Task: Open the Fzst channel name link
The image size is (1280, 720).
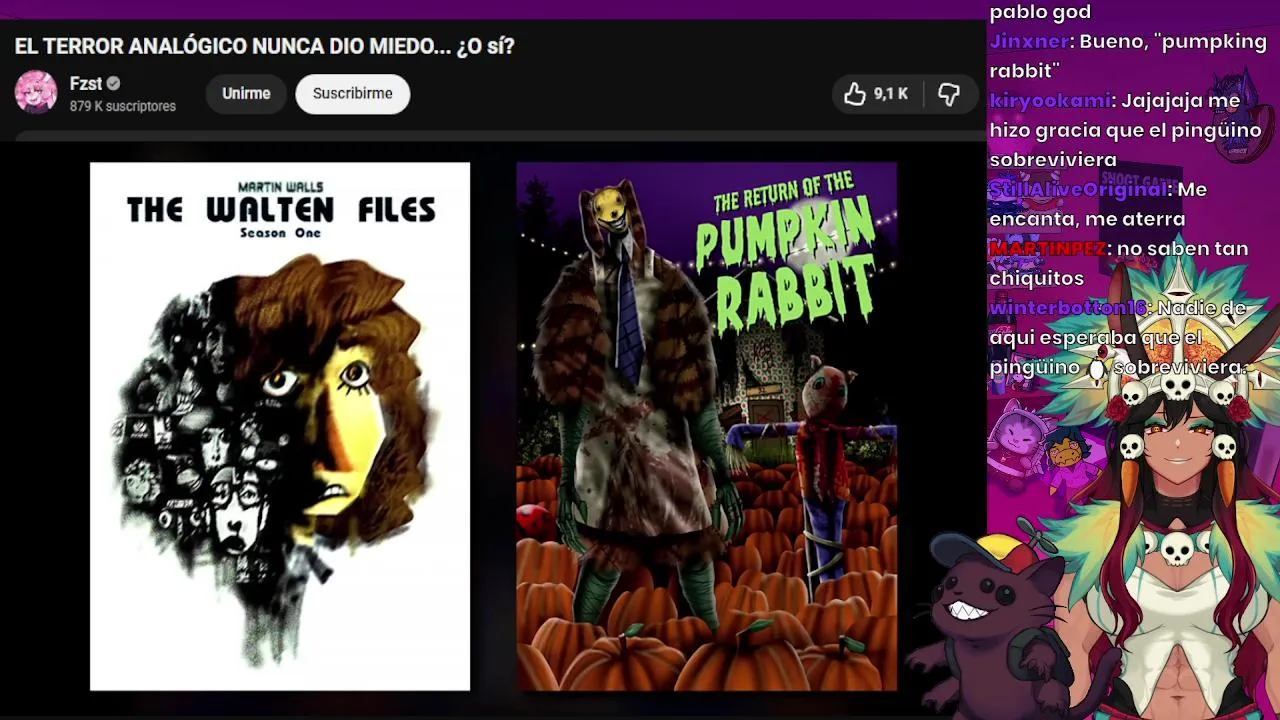Action: tap(86, 84)
